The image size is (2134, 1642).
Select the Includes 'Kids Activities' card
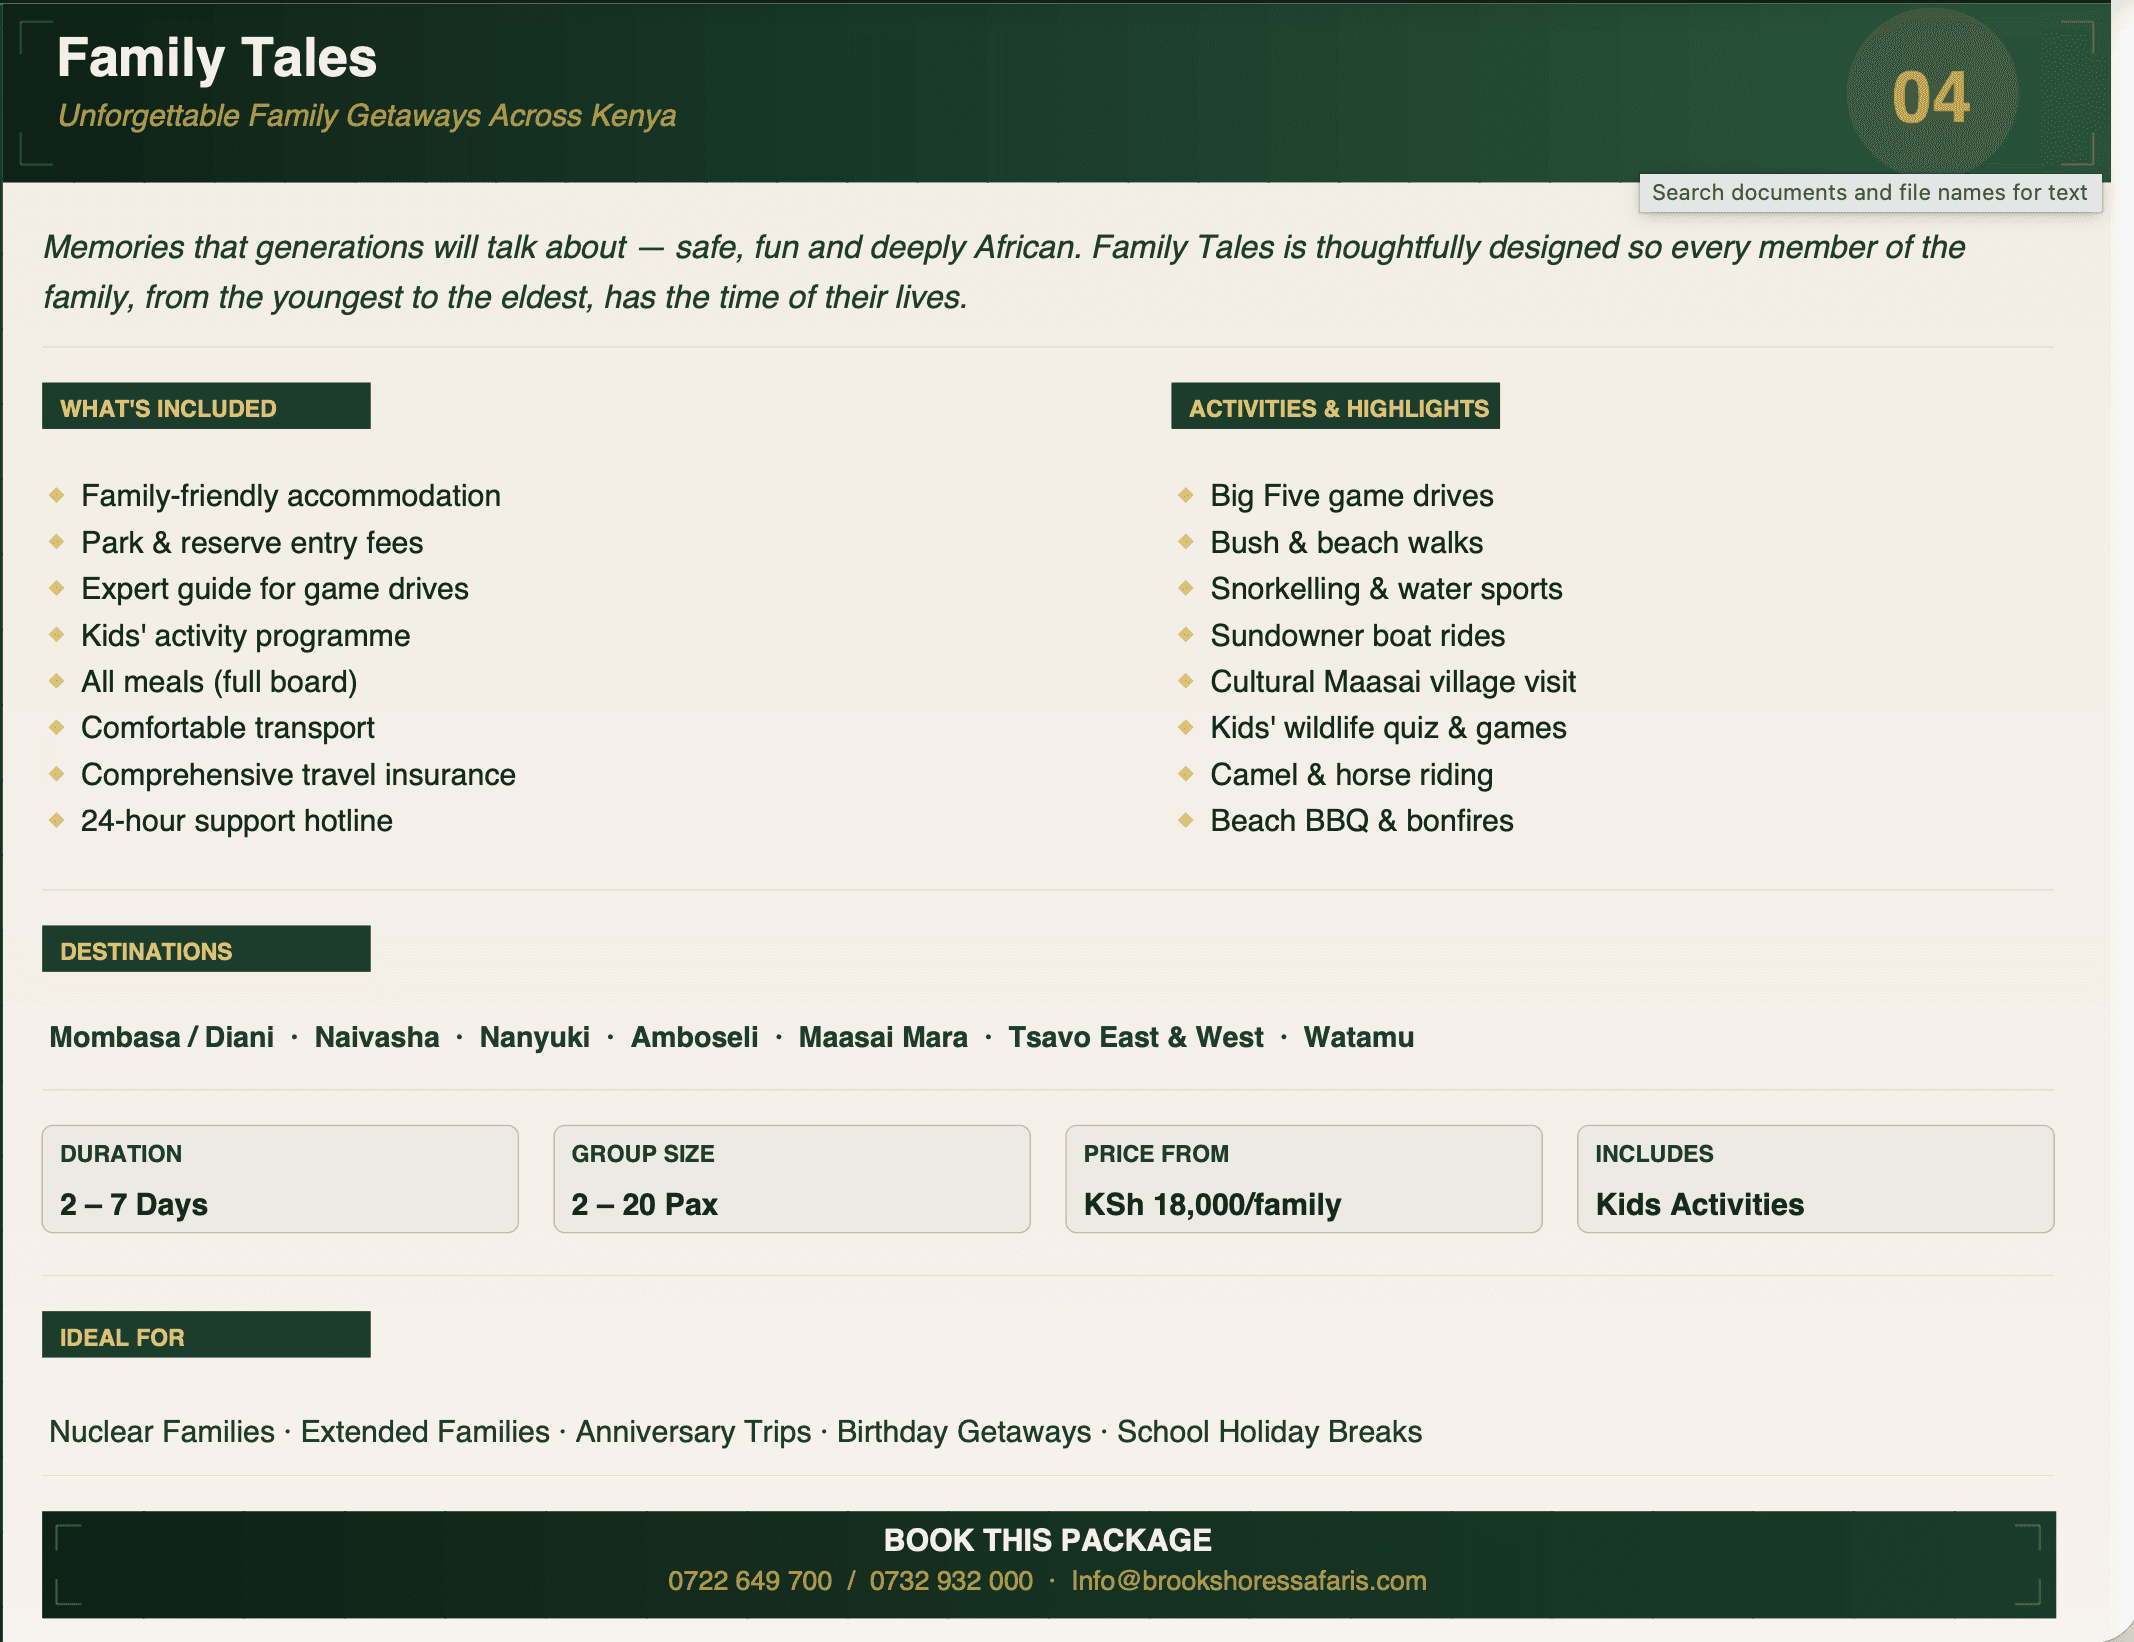tap(1816, 1180)
